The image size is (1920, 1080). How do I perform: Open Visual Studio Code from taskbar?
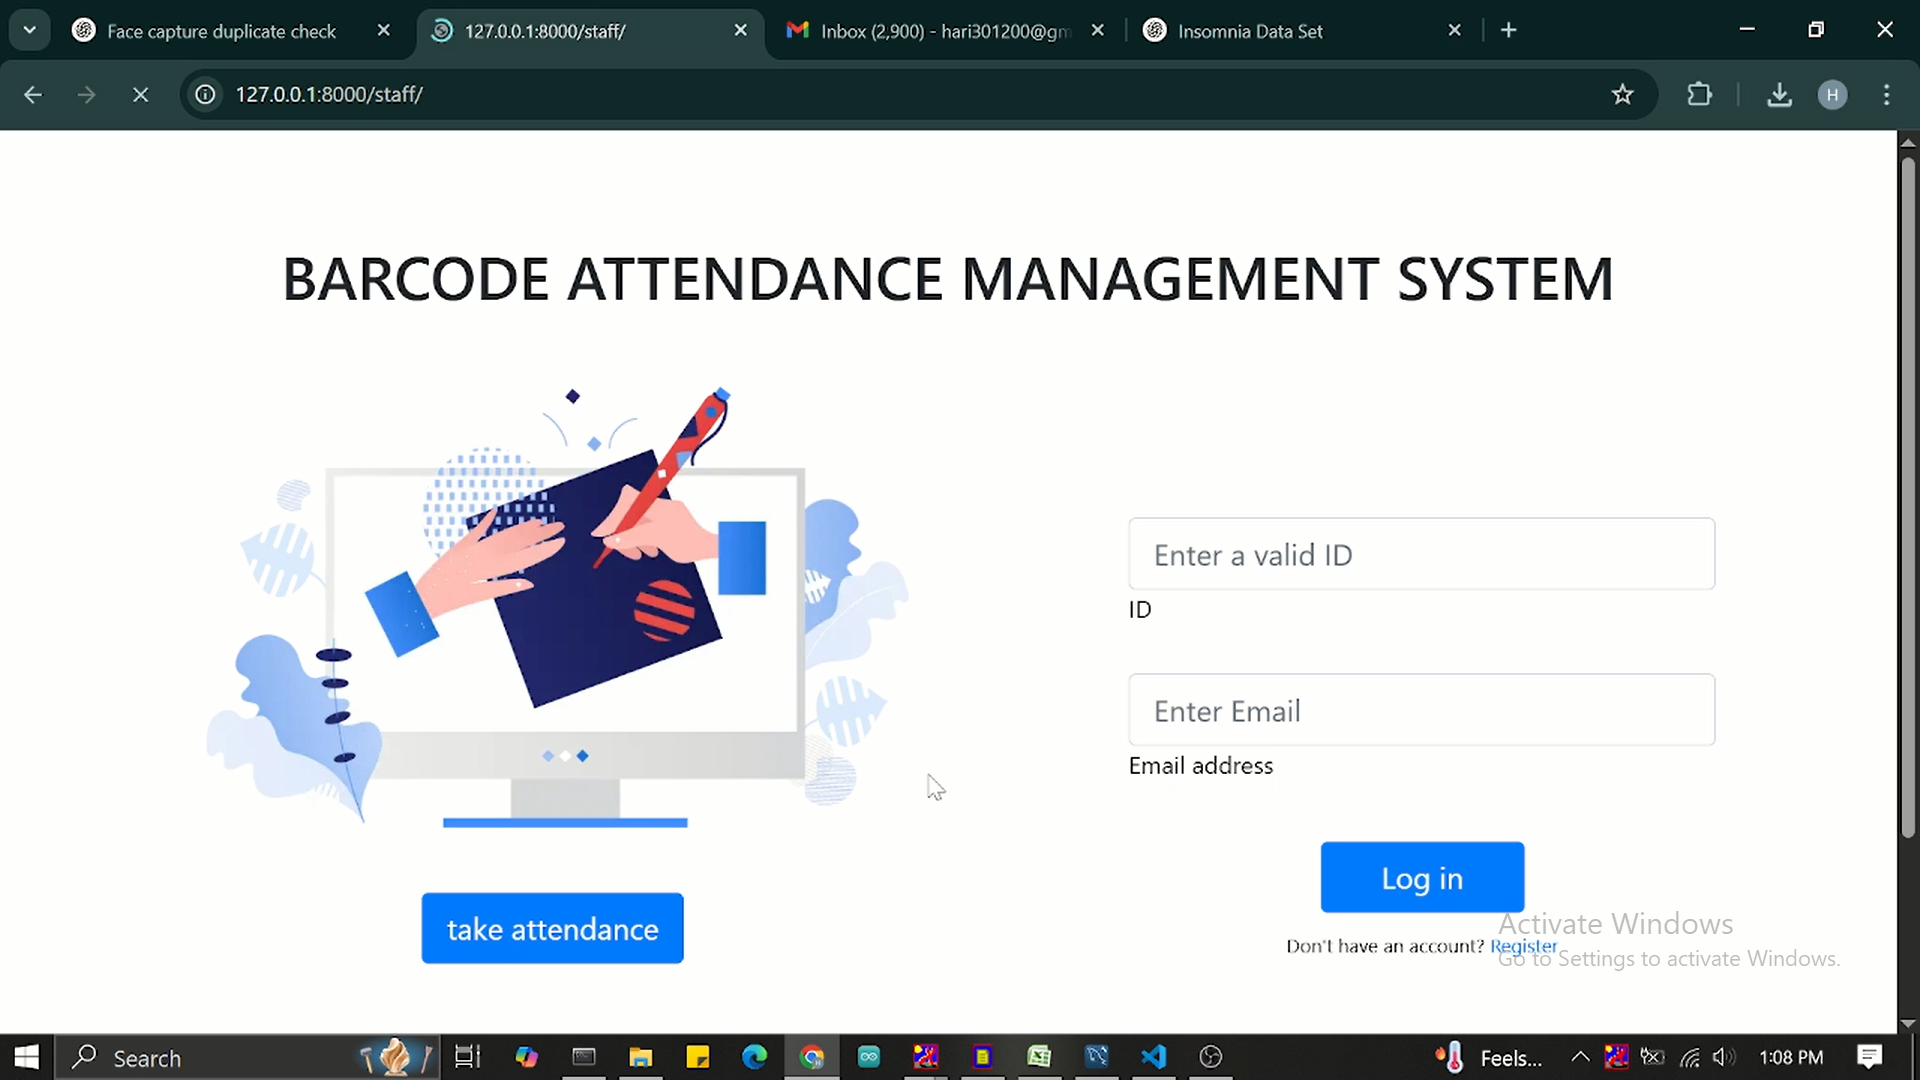1153,1057
